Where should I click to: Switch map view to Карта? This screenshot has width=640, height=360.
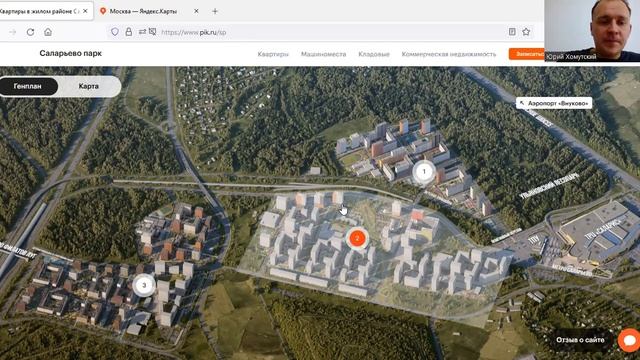click(89, 86)
